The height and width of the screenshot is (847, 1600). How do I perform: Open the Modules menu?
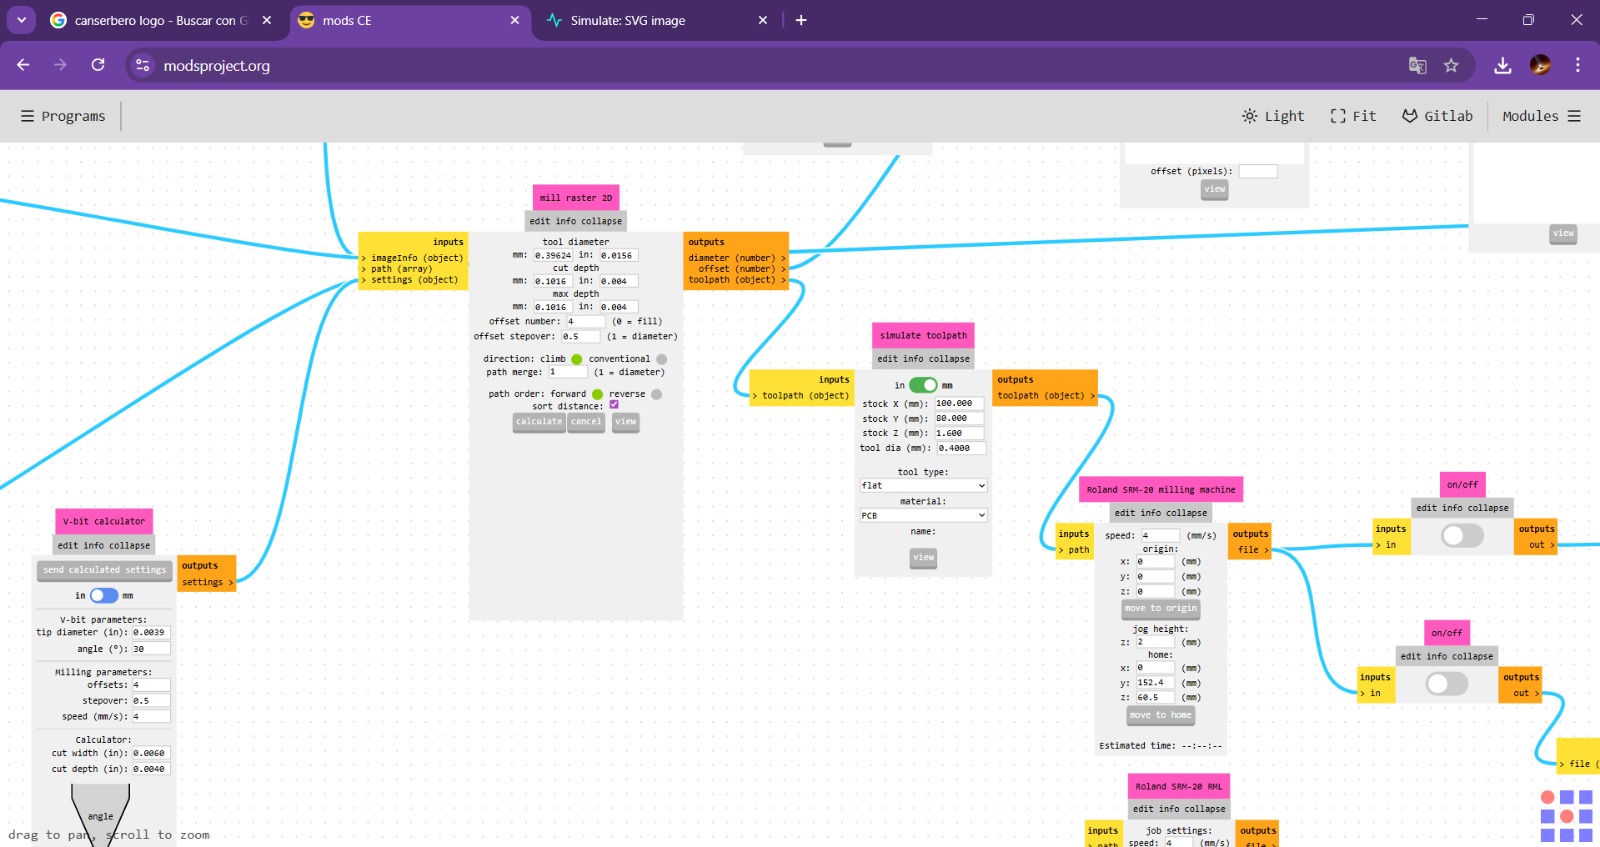(1541, 116)
